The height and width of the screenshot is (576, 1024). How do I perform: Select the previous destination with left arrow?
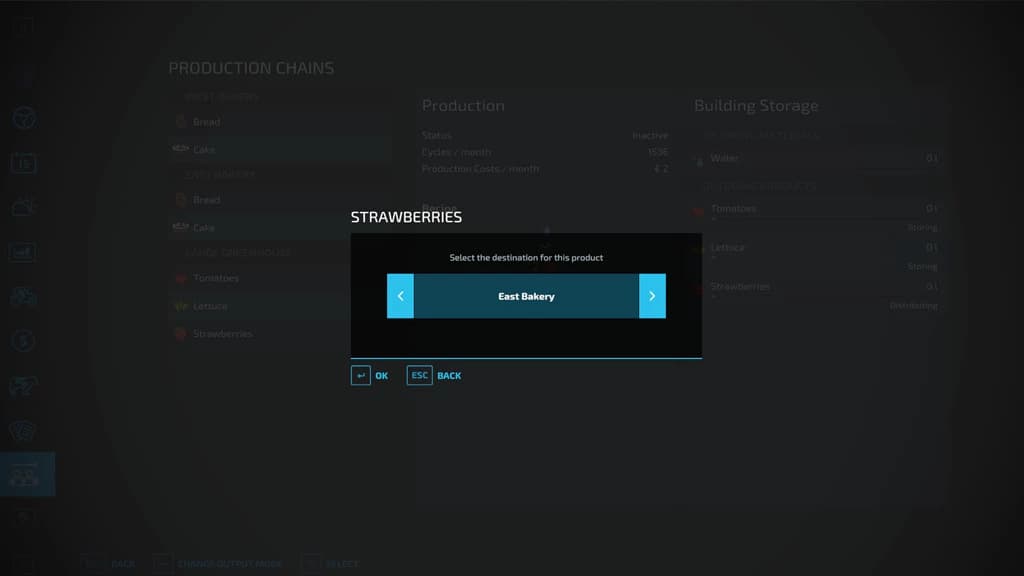[x=400, y=296]
